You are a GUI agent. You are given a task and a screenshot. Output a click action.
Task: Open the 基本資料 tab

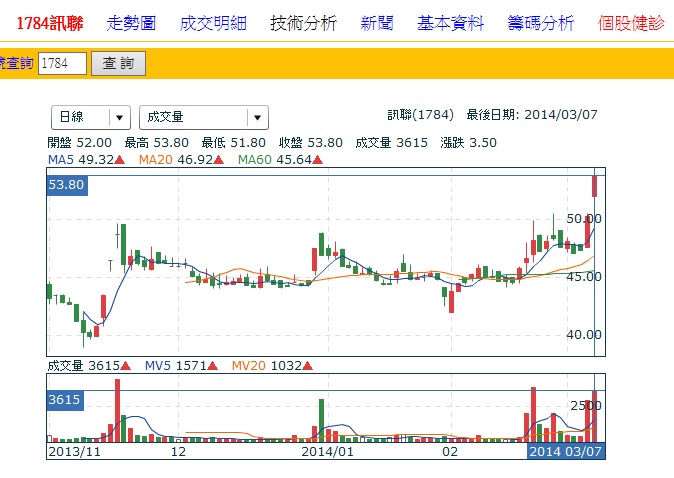(450, 23)
